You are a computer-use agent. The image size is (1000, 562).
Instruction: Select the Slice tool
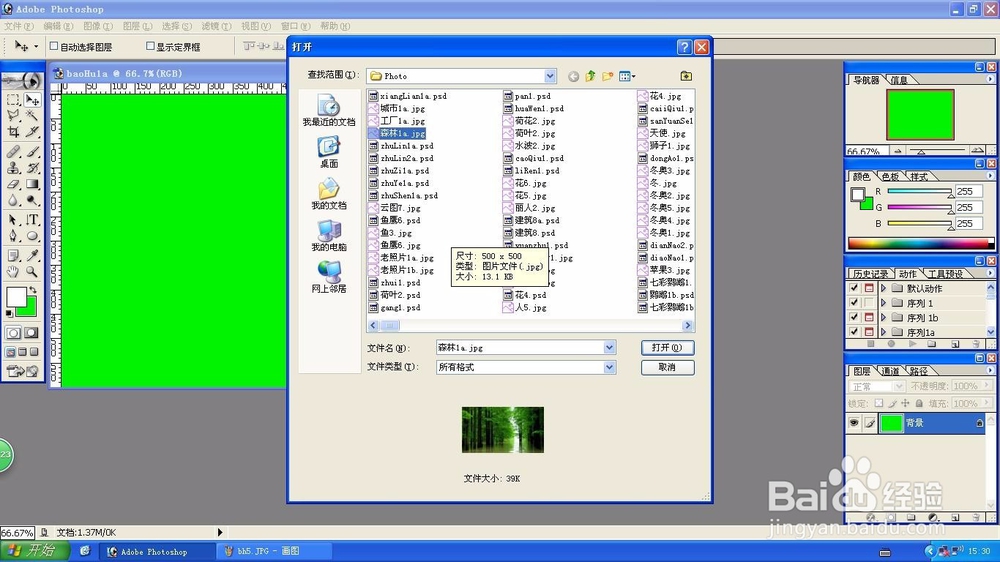[32, 131]
